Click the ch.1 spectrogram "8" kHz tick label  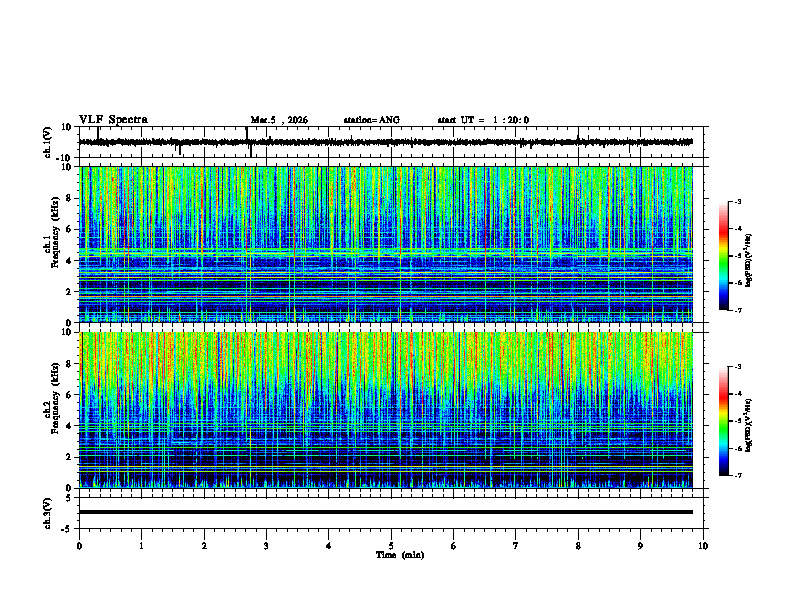coord(70,198)
